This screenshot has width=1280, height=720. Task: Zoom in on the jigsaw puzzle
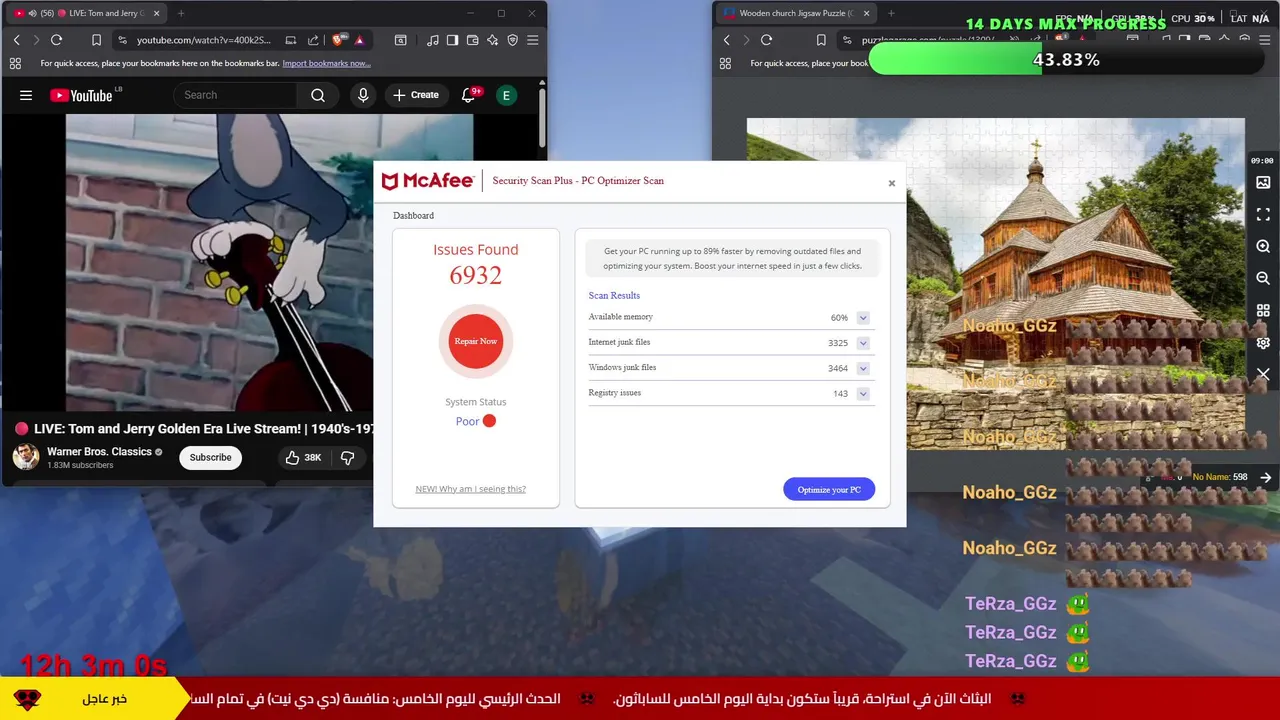click(1263, 247)
